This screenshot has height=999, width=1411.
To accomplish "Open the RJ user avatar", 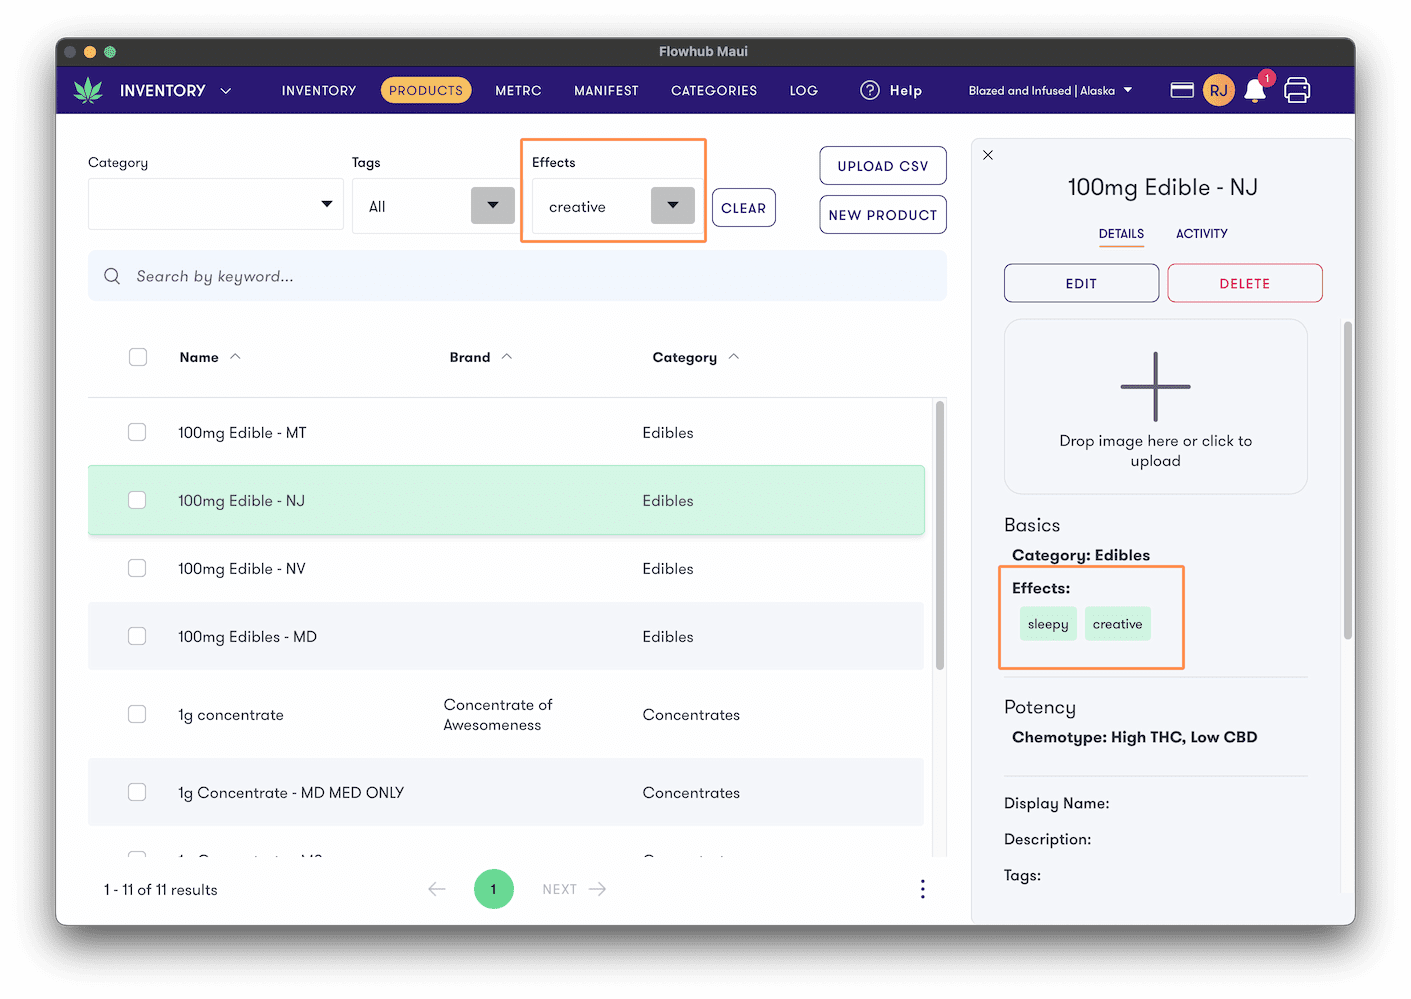I will pos(1218,90).
